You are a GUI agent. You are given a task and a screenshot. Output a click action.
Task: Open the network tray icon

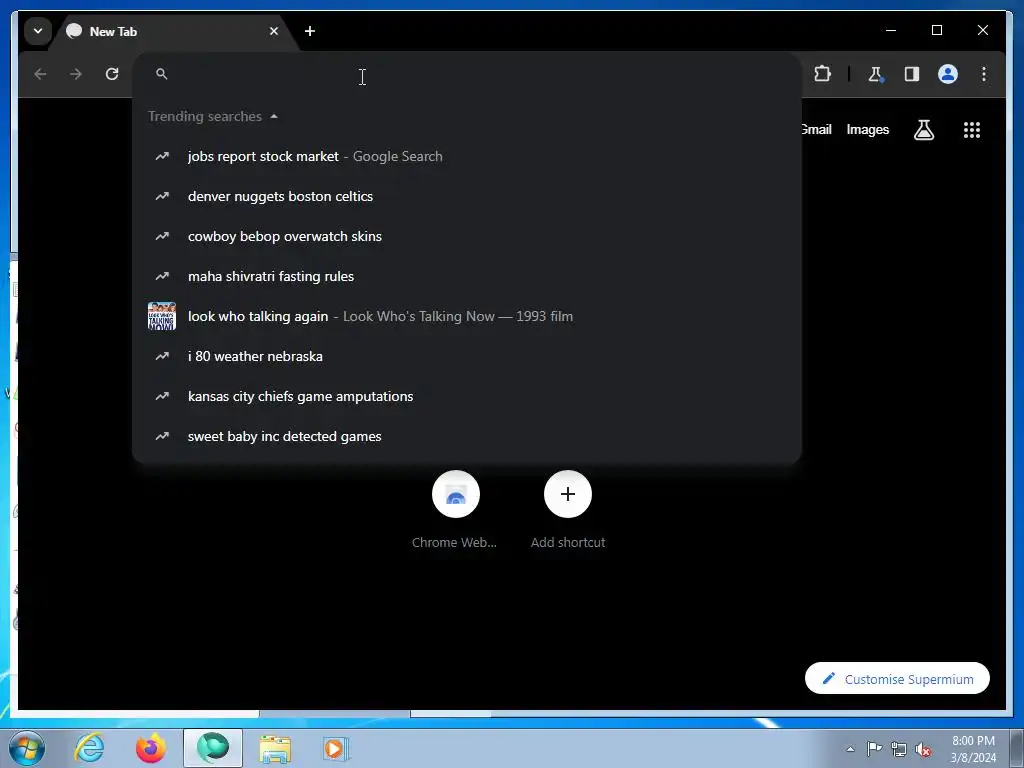(899, 749)
